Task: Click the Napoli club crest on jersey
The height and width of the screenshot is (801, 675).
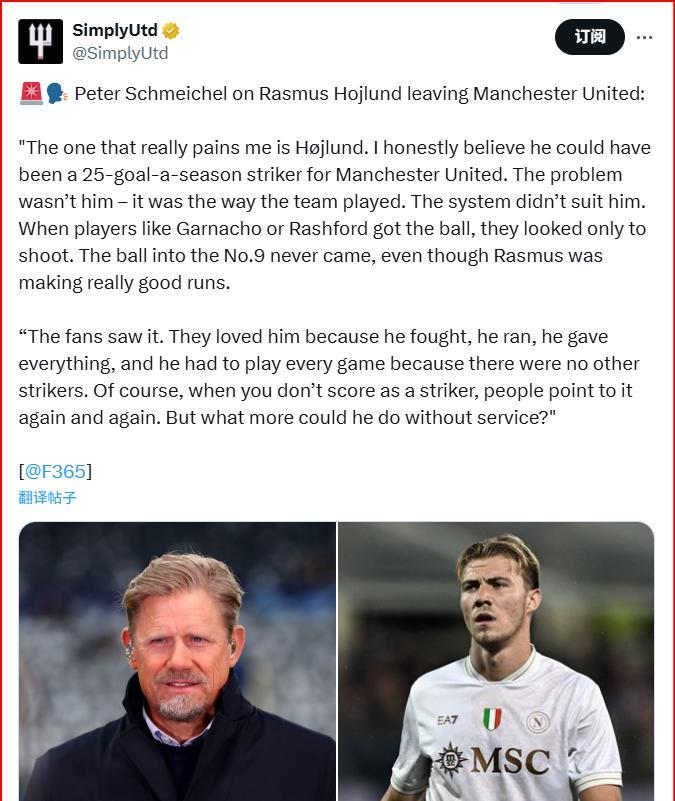Action: (x=537, y=722)
